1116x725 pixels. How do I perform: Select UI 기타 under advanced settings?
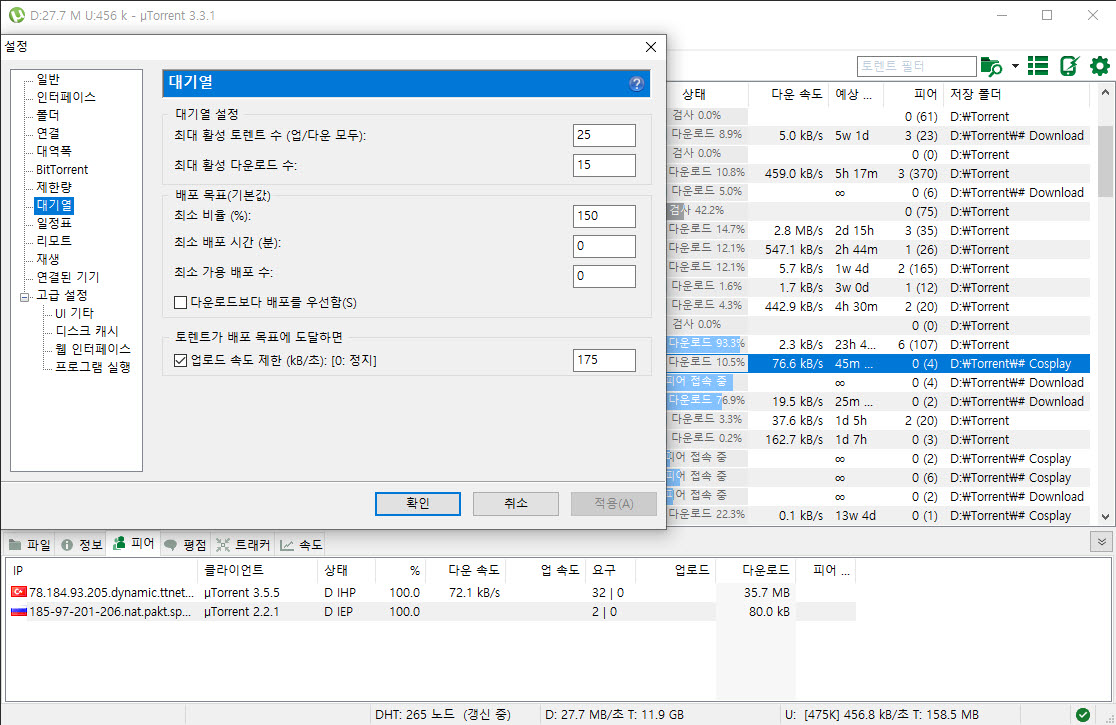coord(74,313)
